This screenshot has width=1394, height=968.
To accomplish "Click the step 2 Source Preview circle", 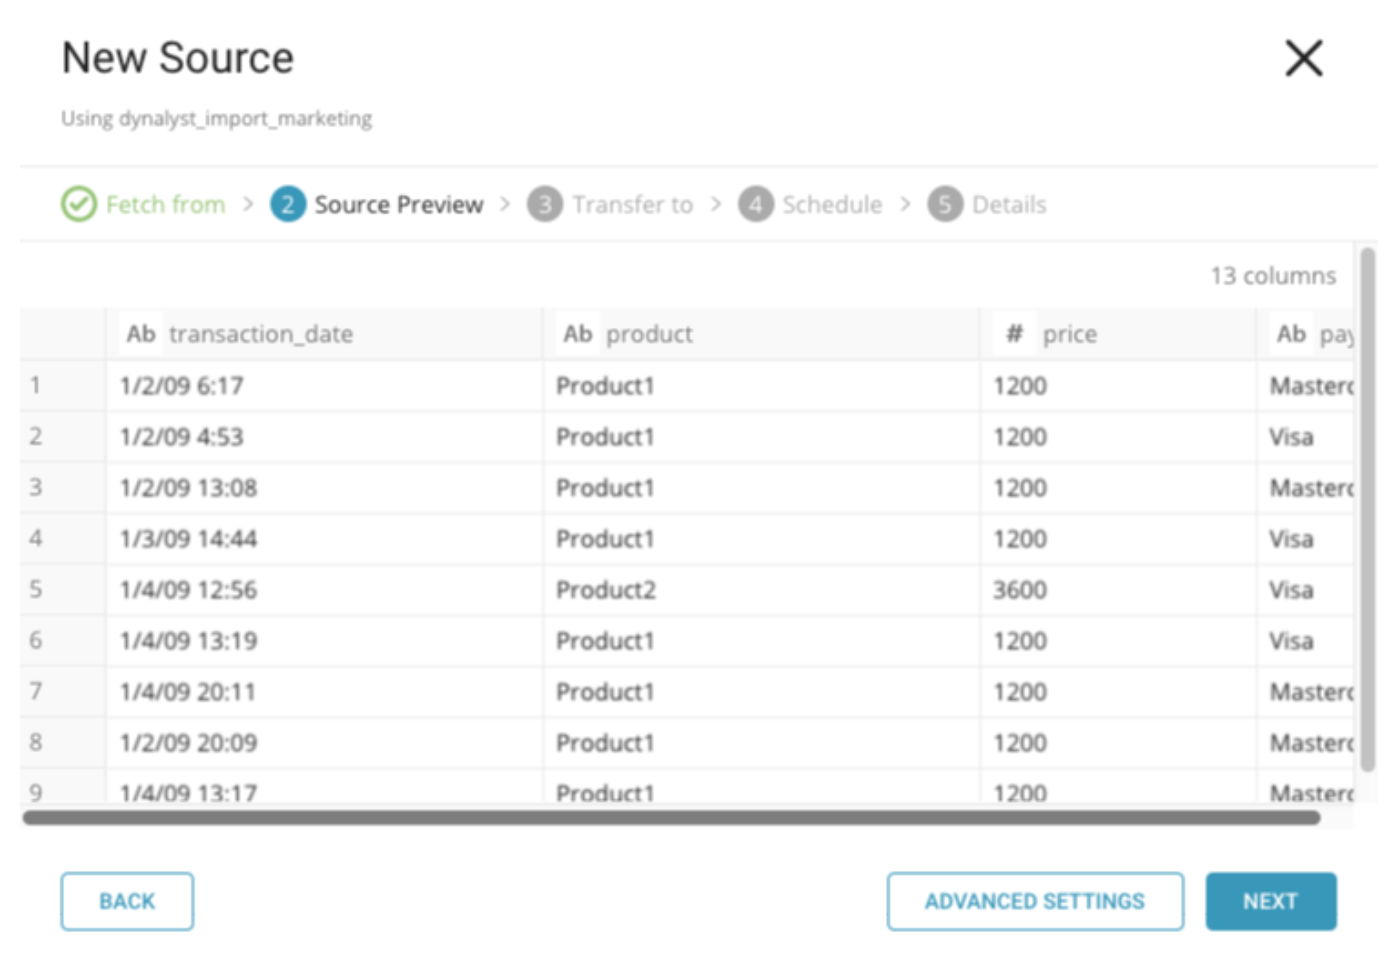I will 288,204.
